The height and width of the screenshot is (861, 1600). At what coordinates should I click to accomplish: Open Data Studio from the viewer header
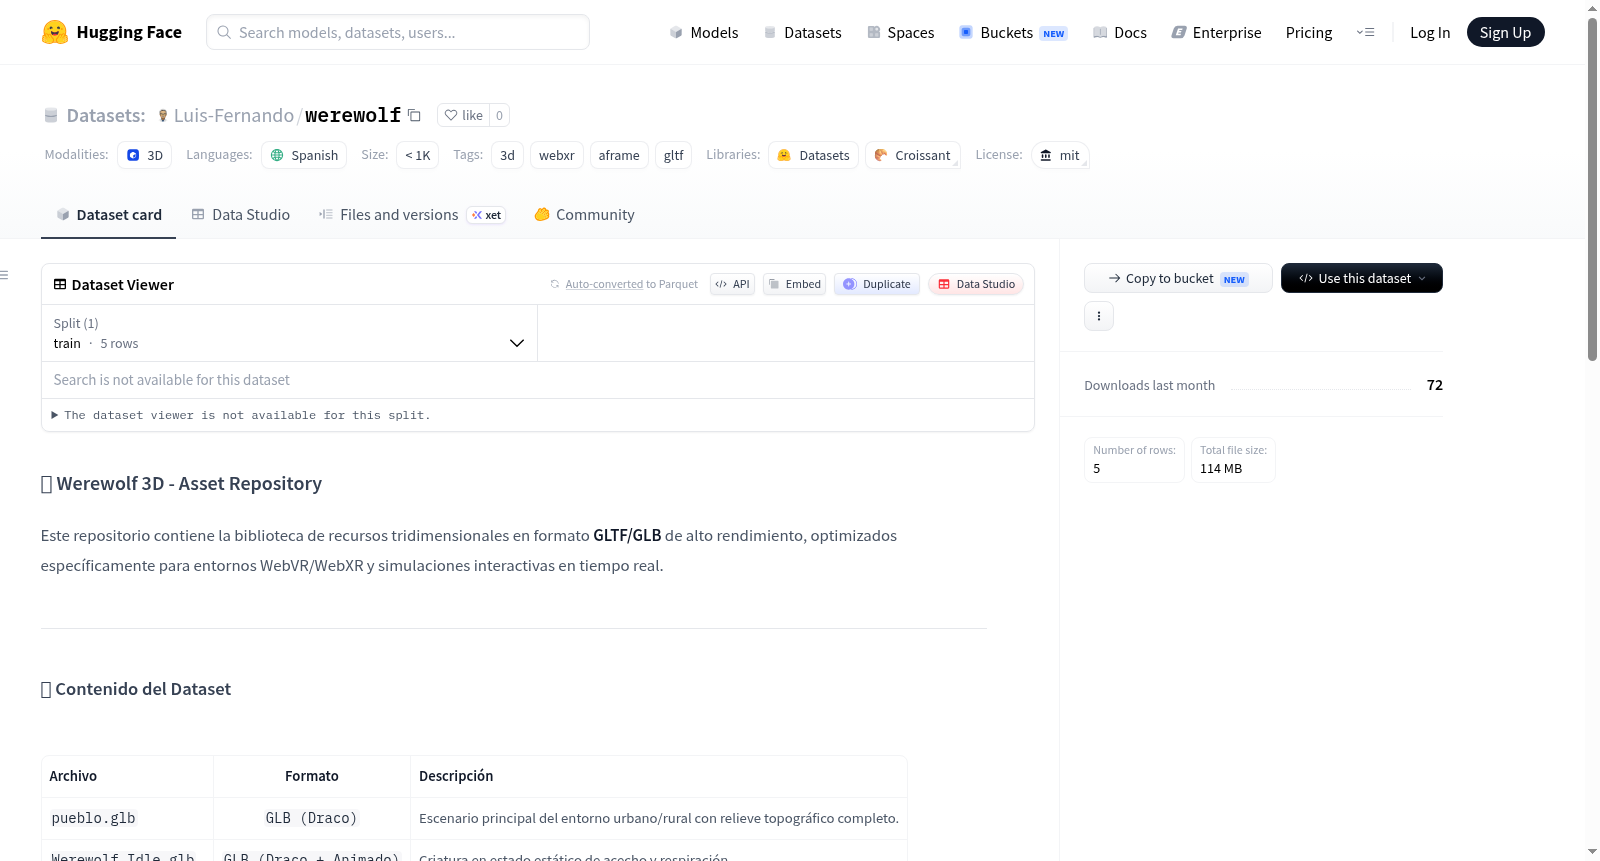976,284
